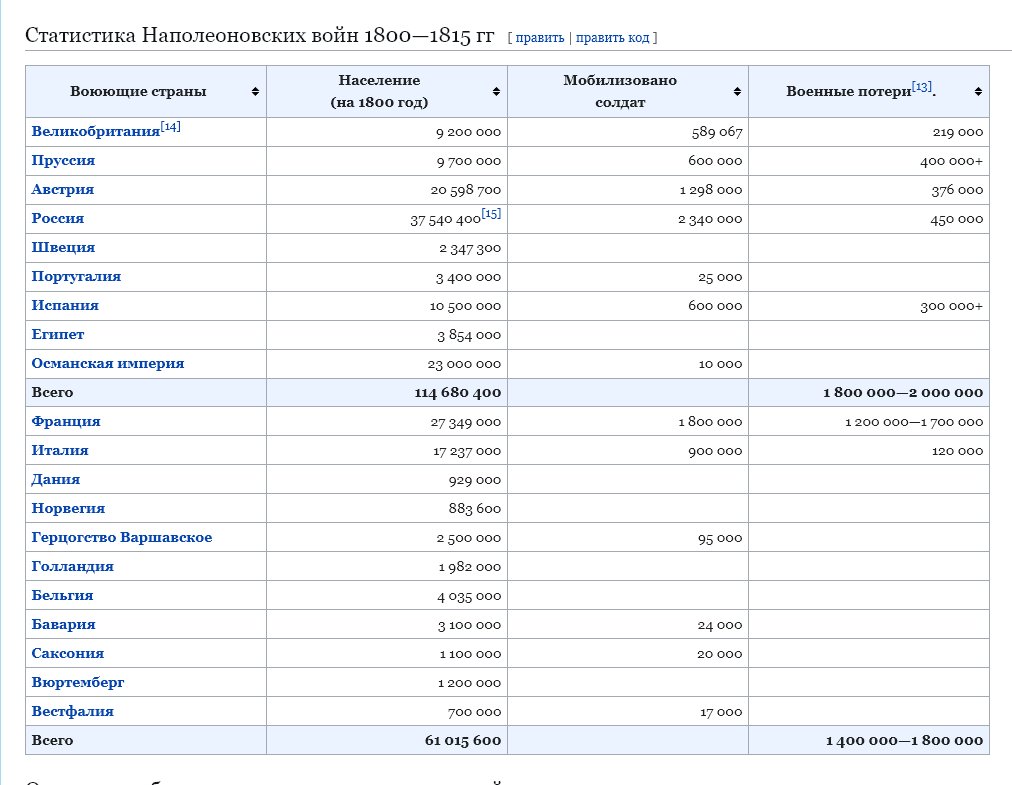Click the Россия link in table
Image resolution: width=1012 pixels, height=785 pixels.
pos(58,219)
